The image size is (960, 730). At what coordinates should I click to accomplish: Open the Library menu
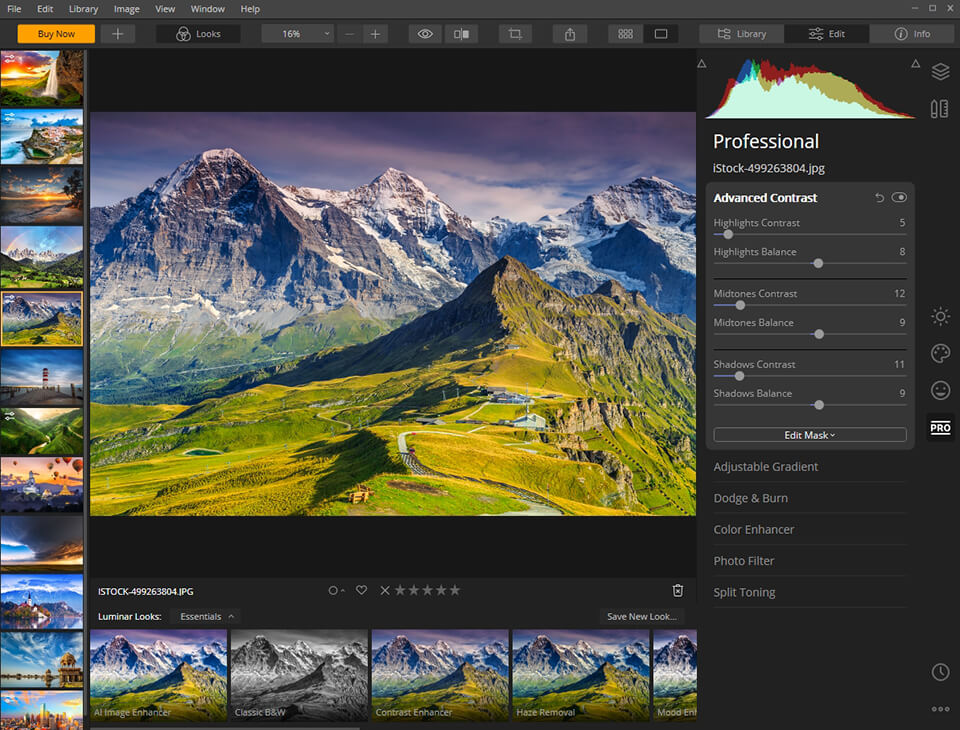coord(83,9)
